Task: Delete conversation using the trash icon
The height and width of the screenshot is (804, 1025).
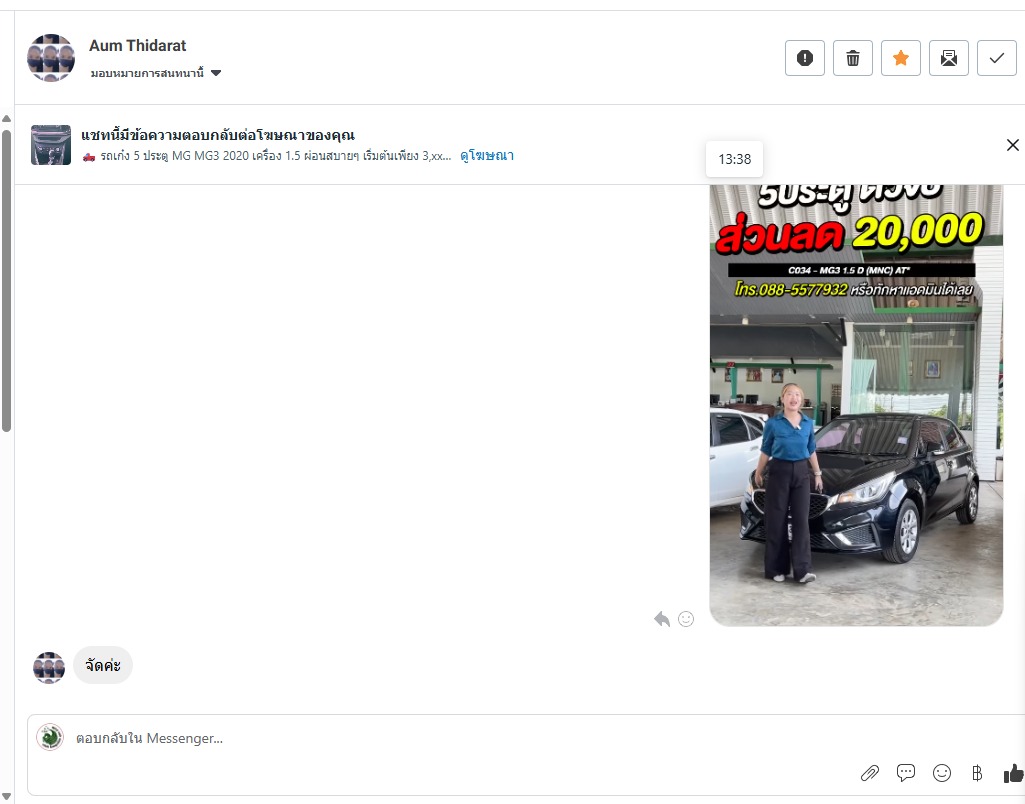Action: pos(852,58)
